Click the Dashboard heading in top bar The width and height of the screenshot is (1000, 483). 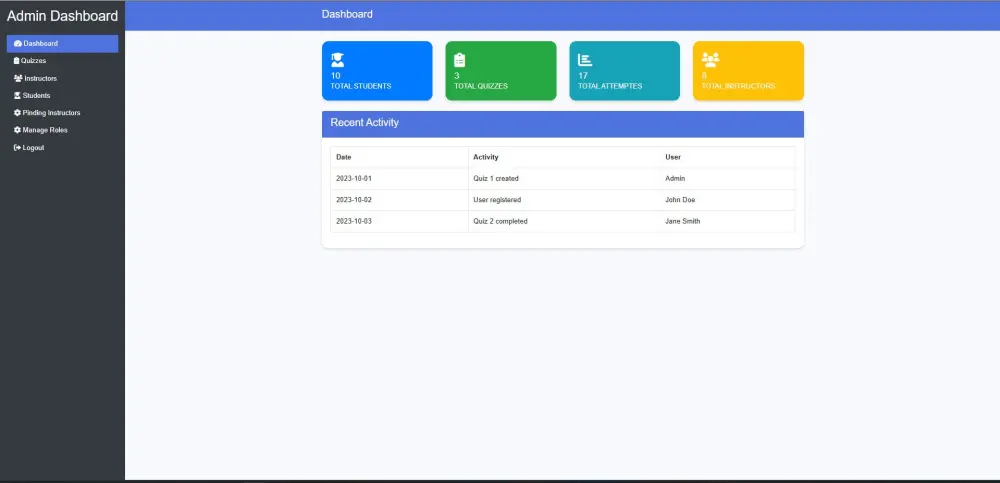(347, 14)
